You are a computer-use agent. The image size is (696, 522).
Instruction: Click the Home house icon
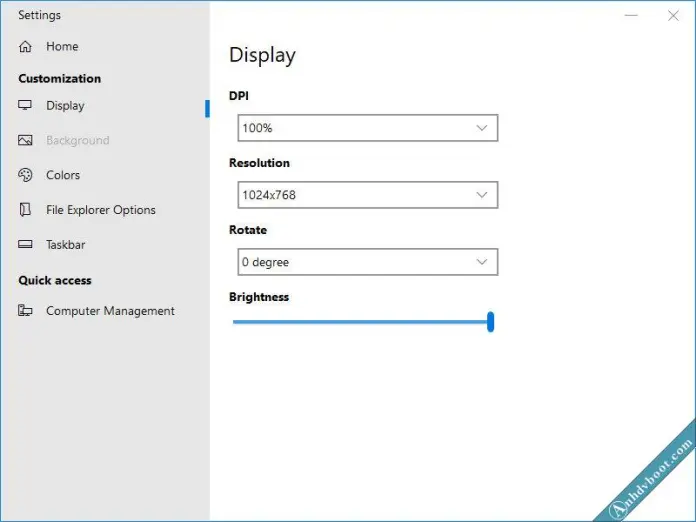pos(25,46)
